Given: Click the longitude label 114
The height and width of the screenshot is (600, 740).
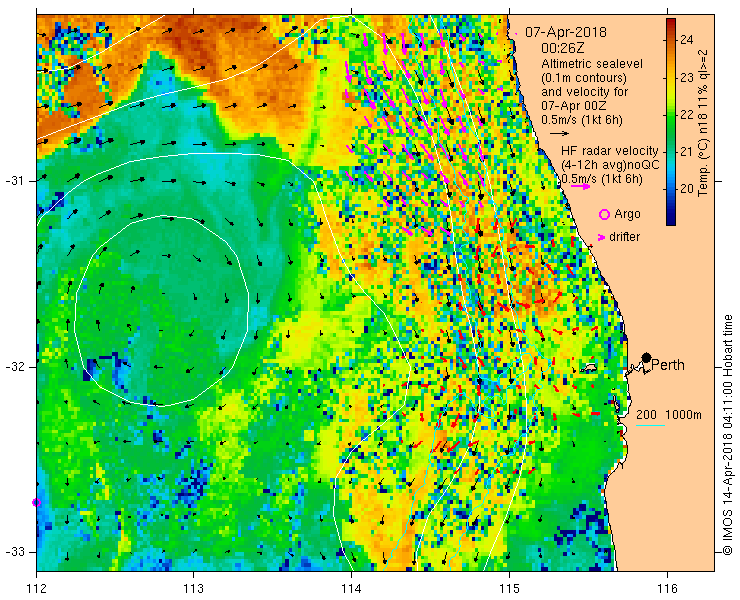Looking at the screenshot, I should pos(351,589).
